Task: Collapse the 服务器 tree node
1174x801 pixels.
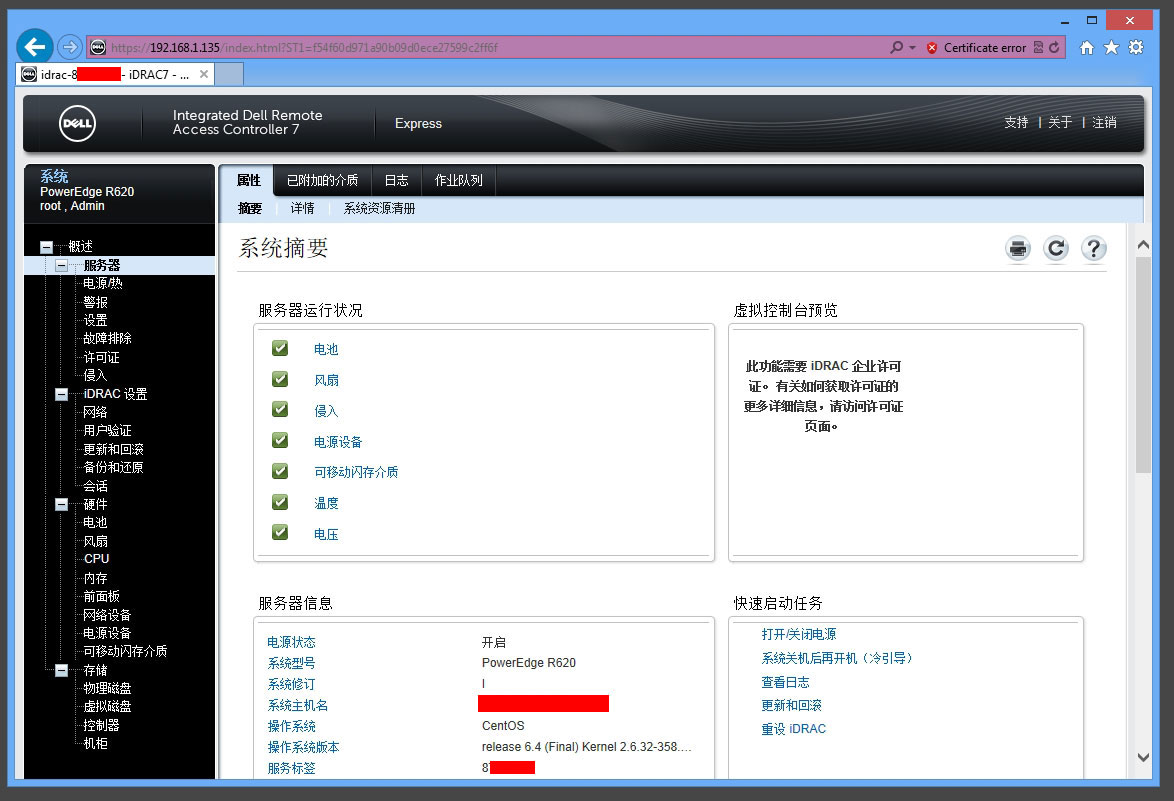Action: pyautogui.click(x=61, y=265)
